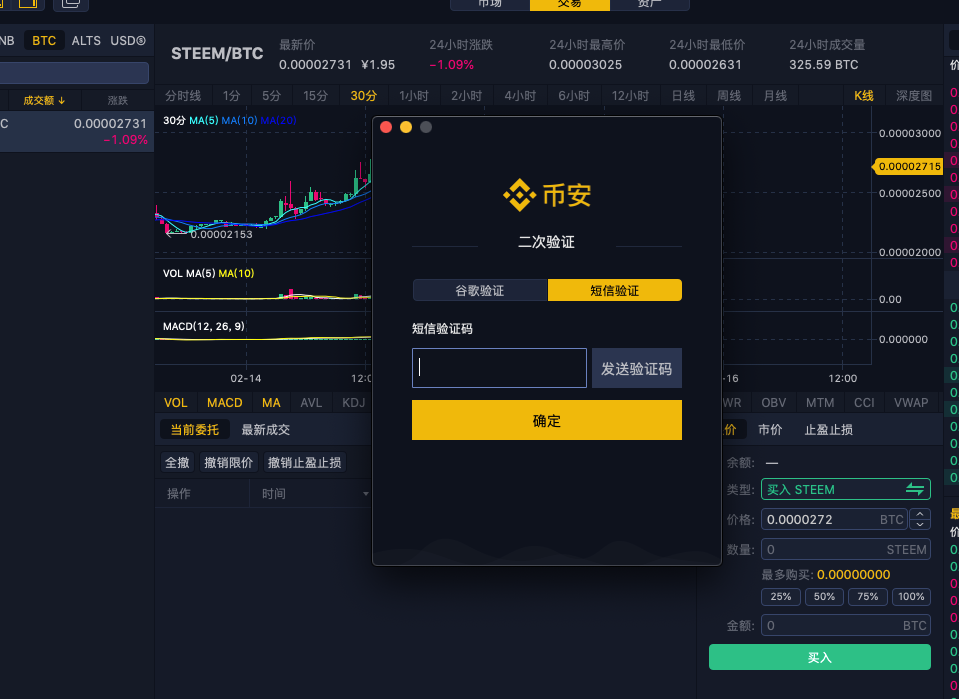
Task: Set chart interval to 1小时
Action: point(414,96)
